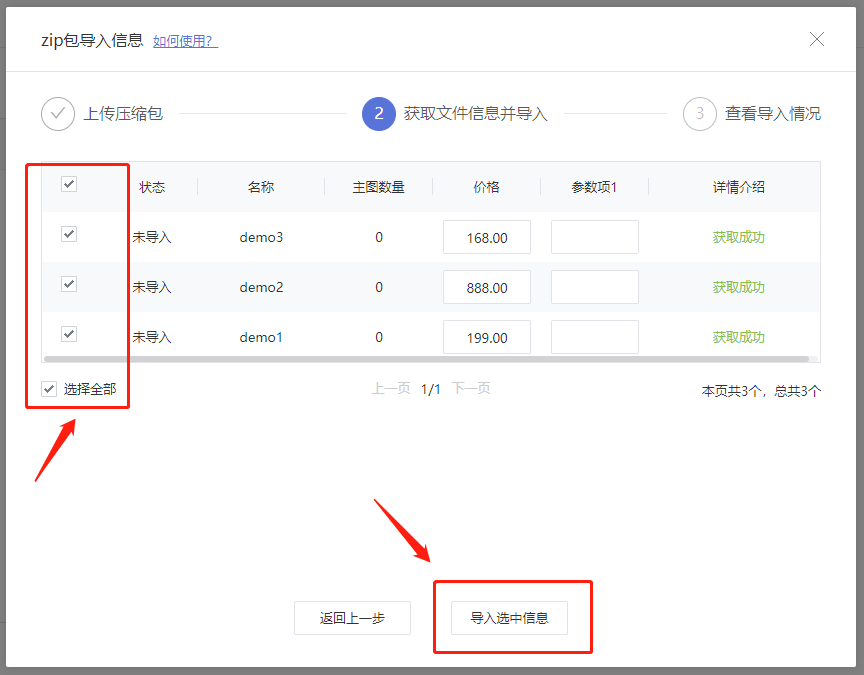The image size is (864, 675).
Task: Uncheck the checkbox on the demo3 row
Action: click(68, 234)
